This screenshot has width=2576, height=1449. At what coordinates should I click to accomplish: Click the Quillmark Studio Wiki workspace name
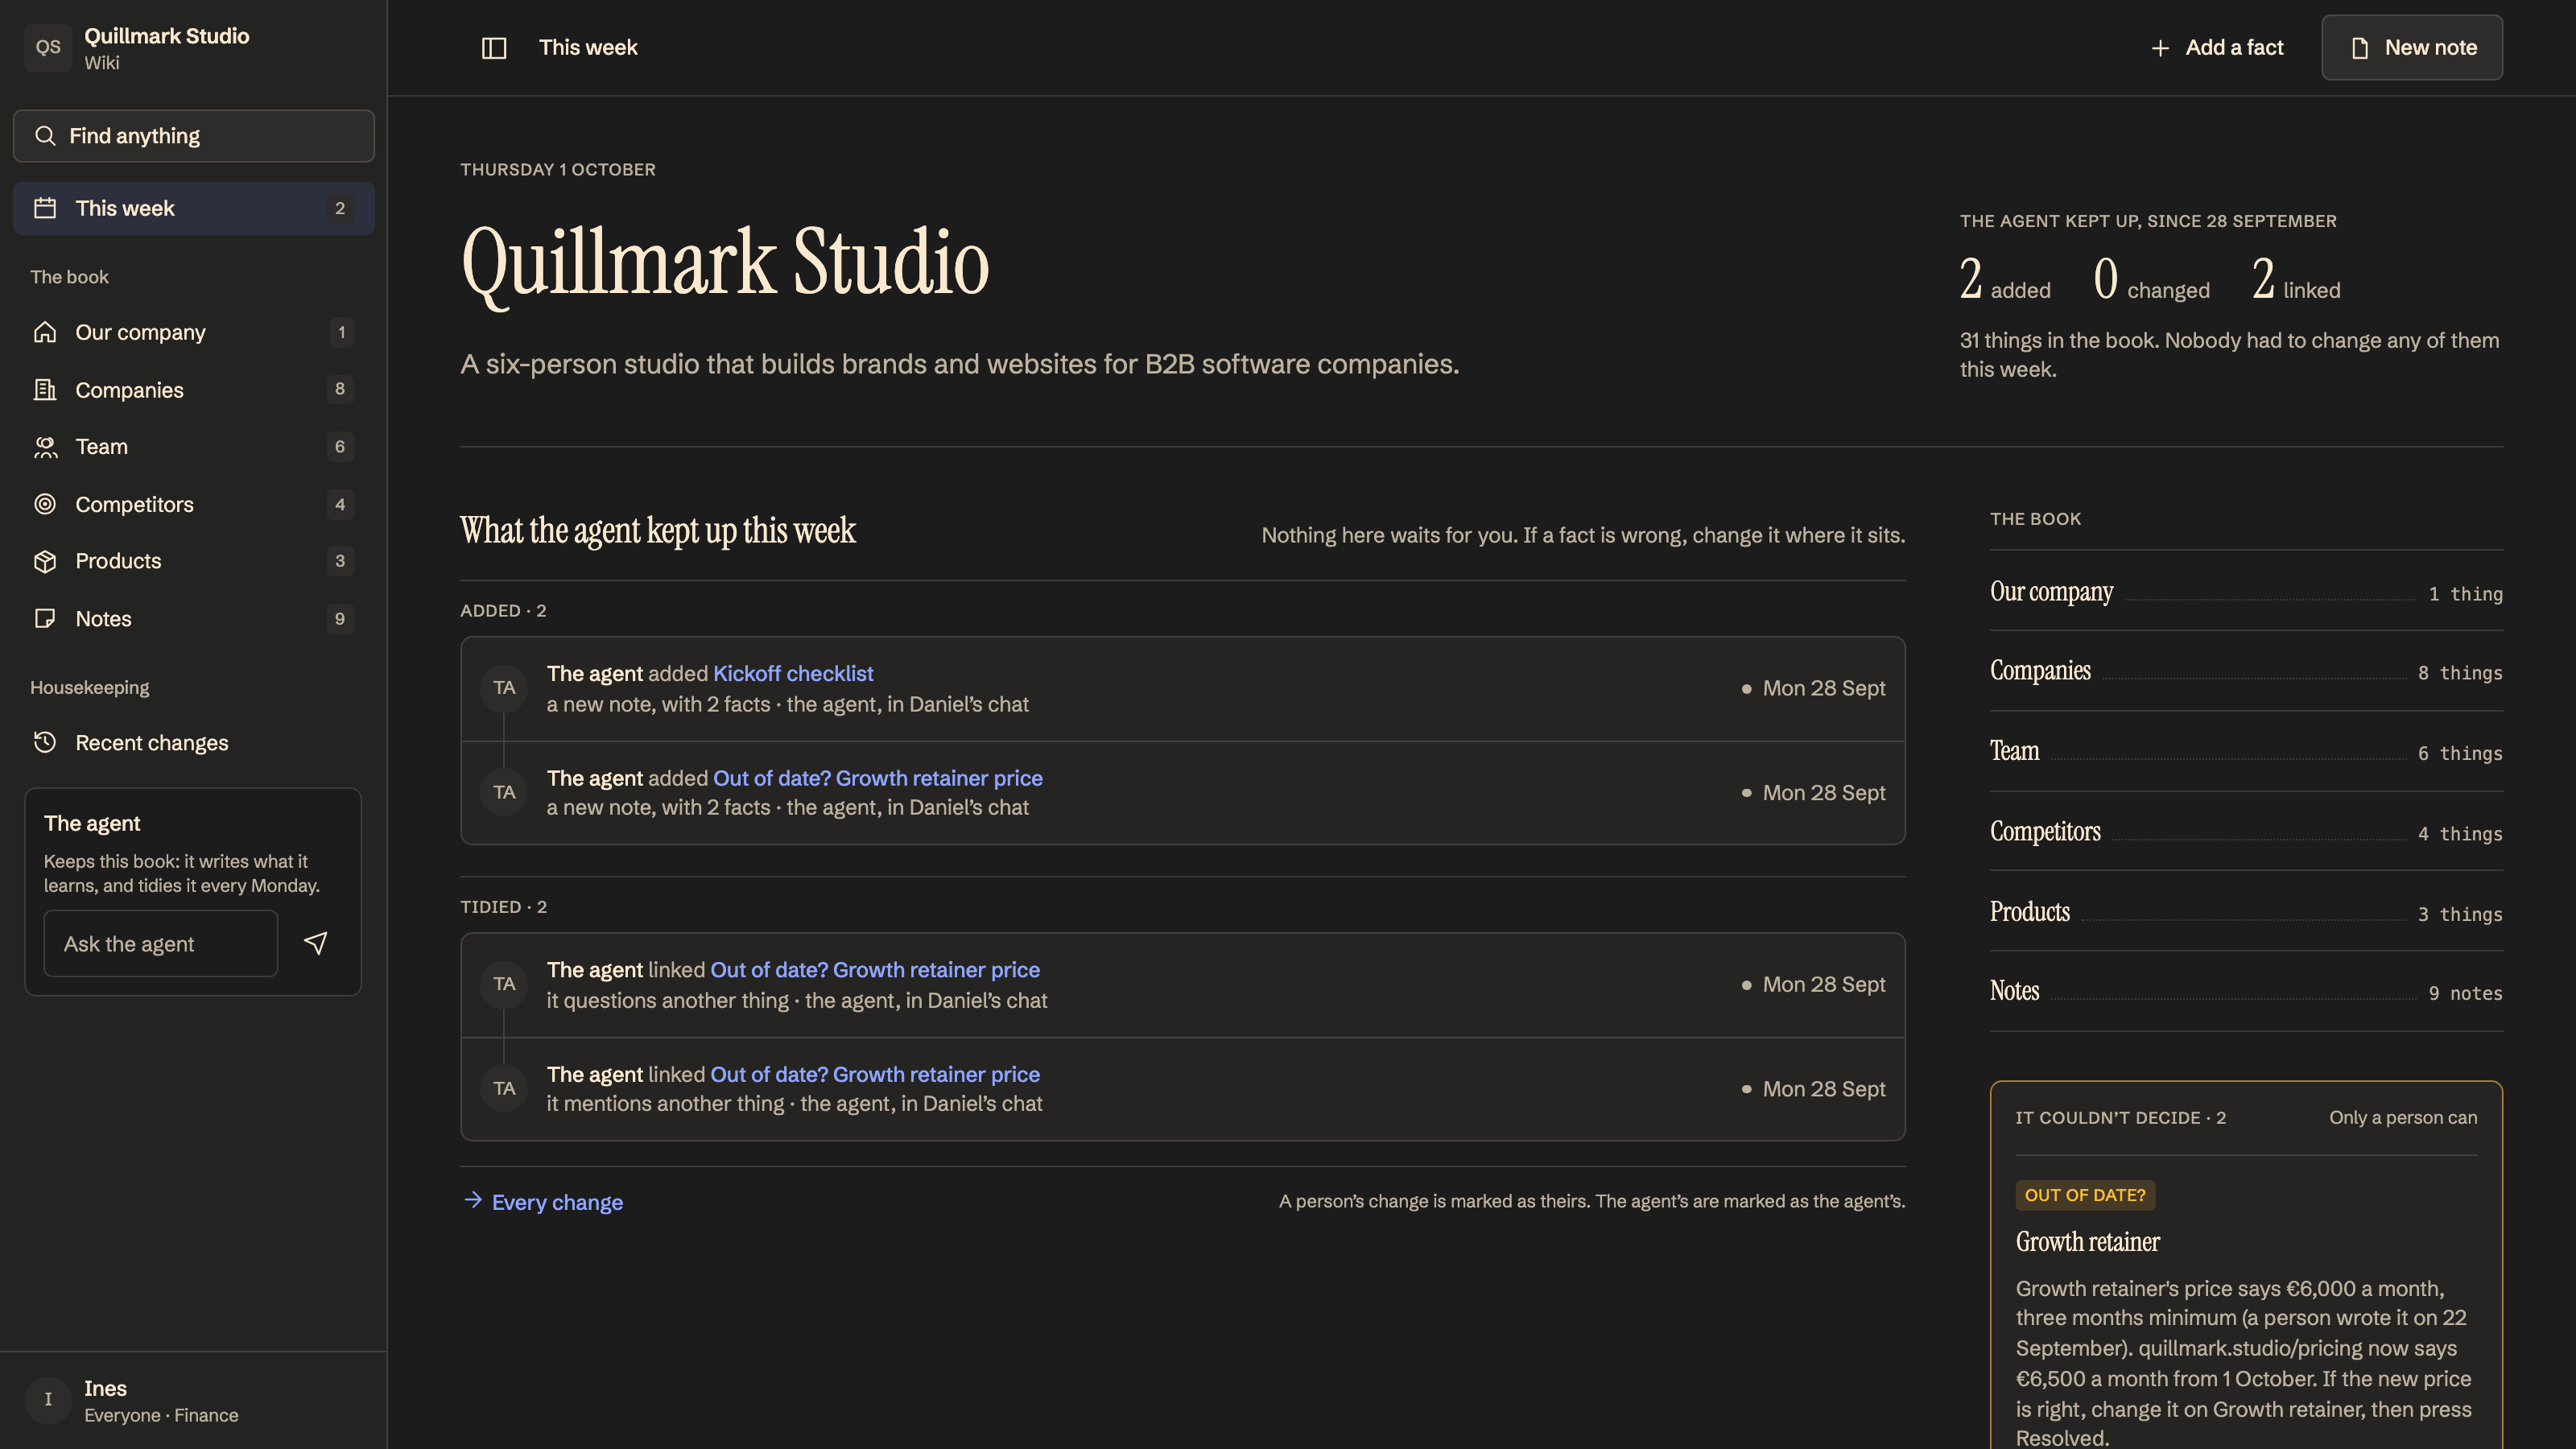(166, 47)
